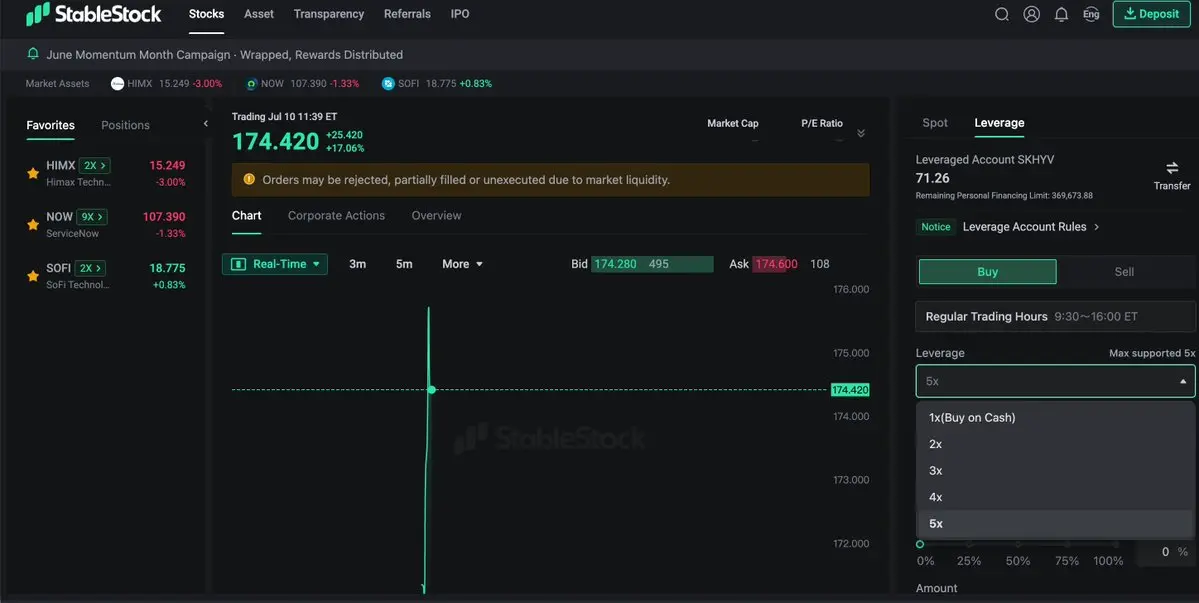Switch to the Sell order side
Screen dimensions: 1199x603
point(1124,271)
